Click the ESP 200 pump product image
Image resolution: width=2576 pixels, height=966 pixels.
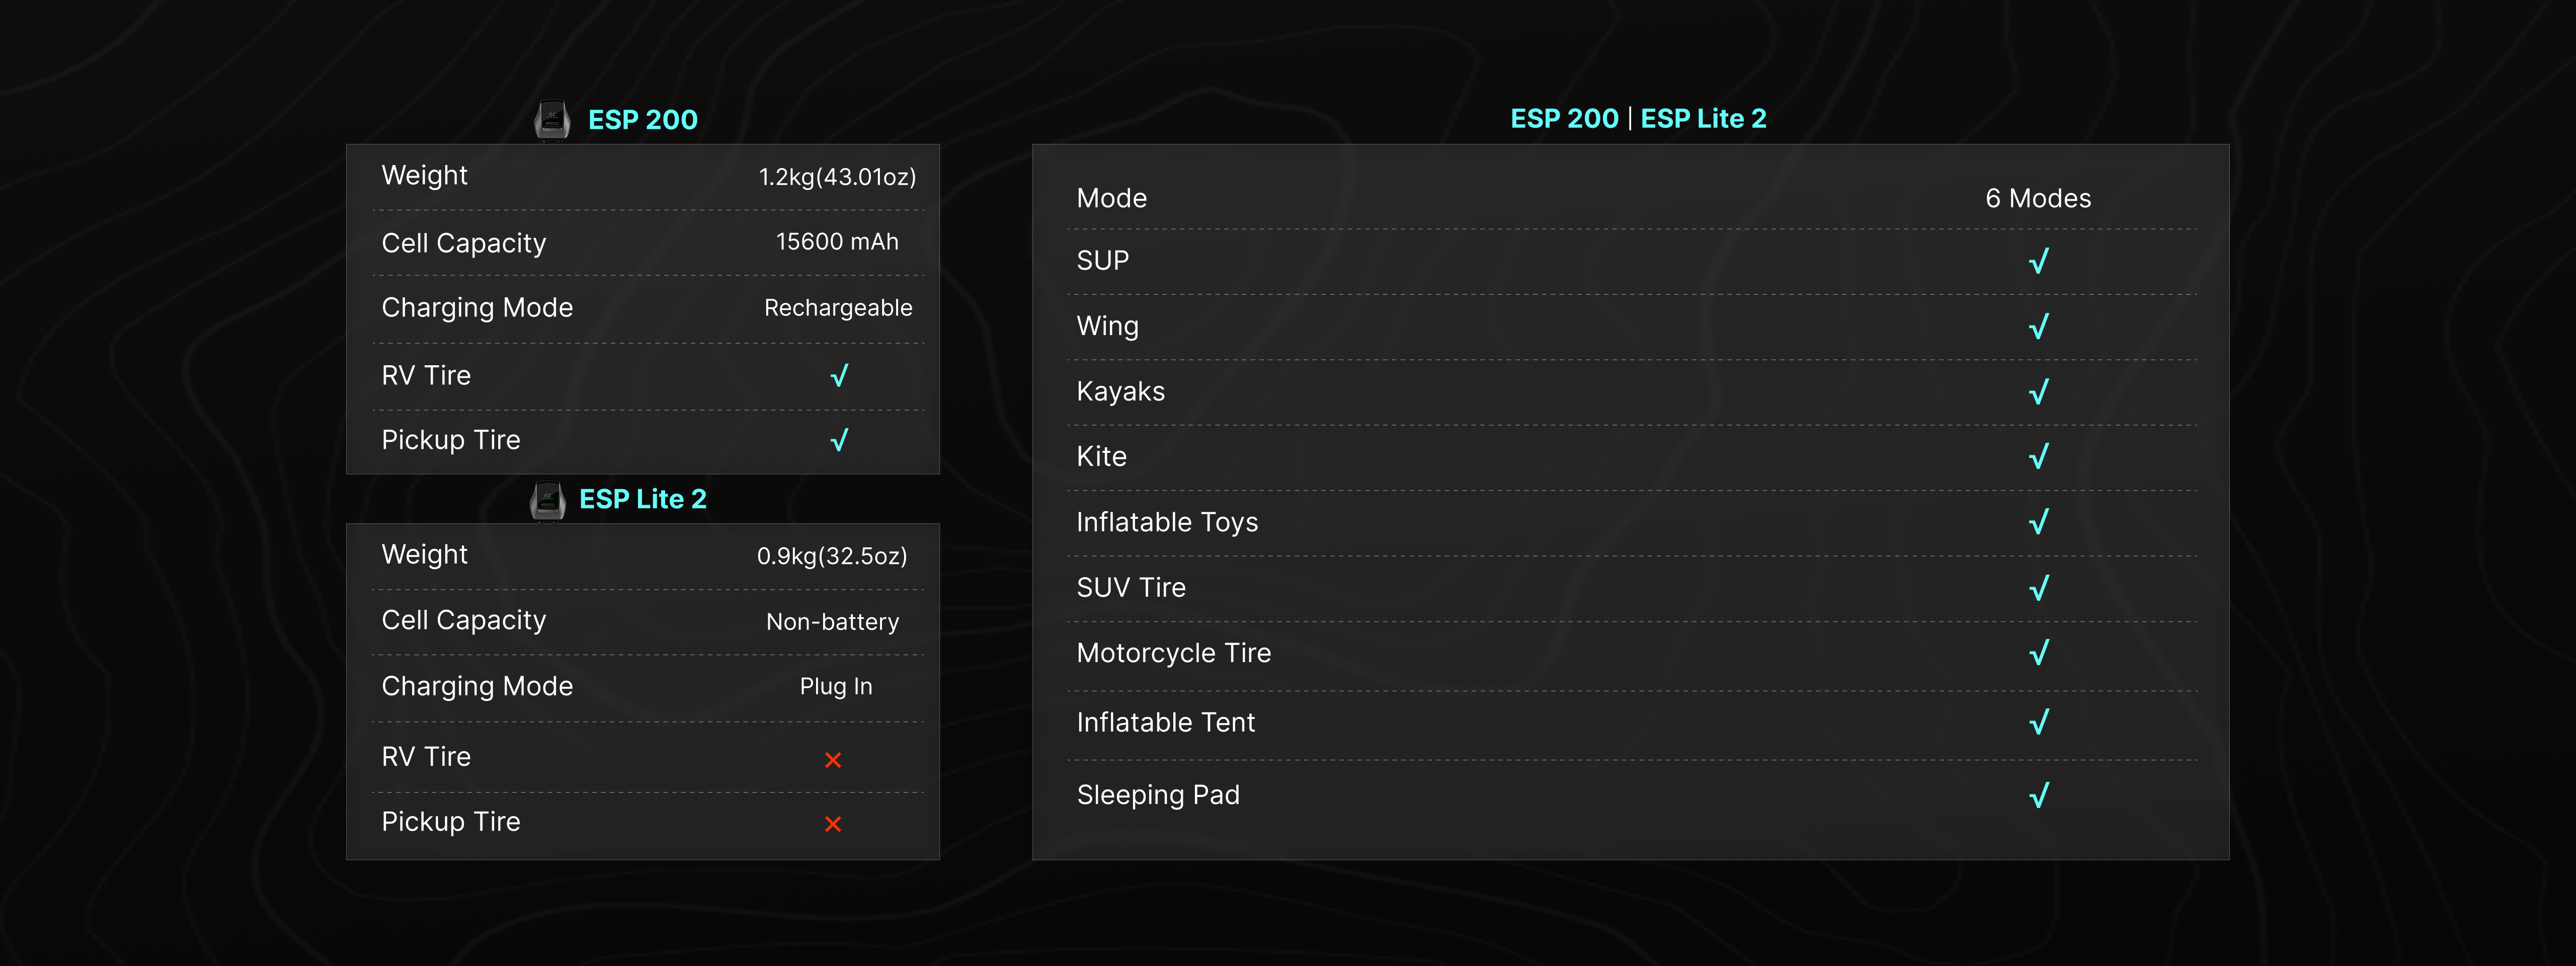(552, 120)
